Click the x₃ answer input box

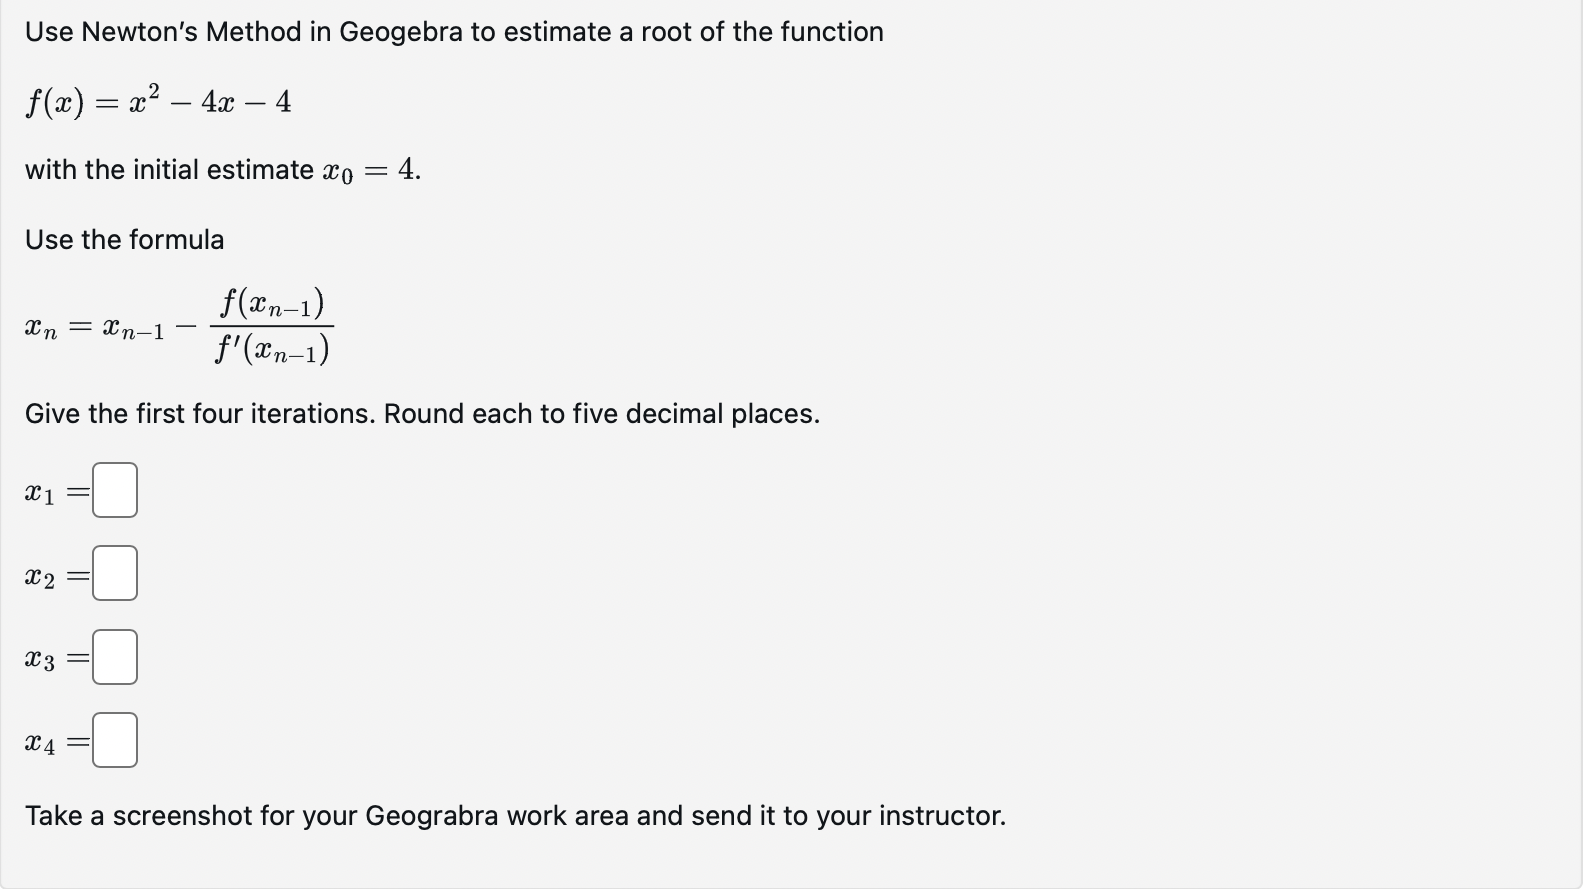click(x=113, y=656)
